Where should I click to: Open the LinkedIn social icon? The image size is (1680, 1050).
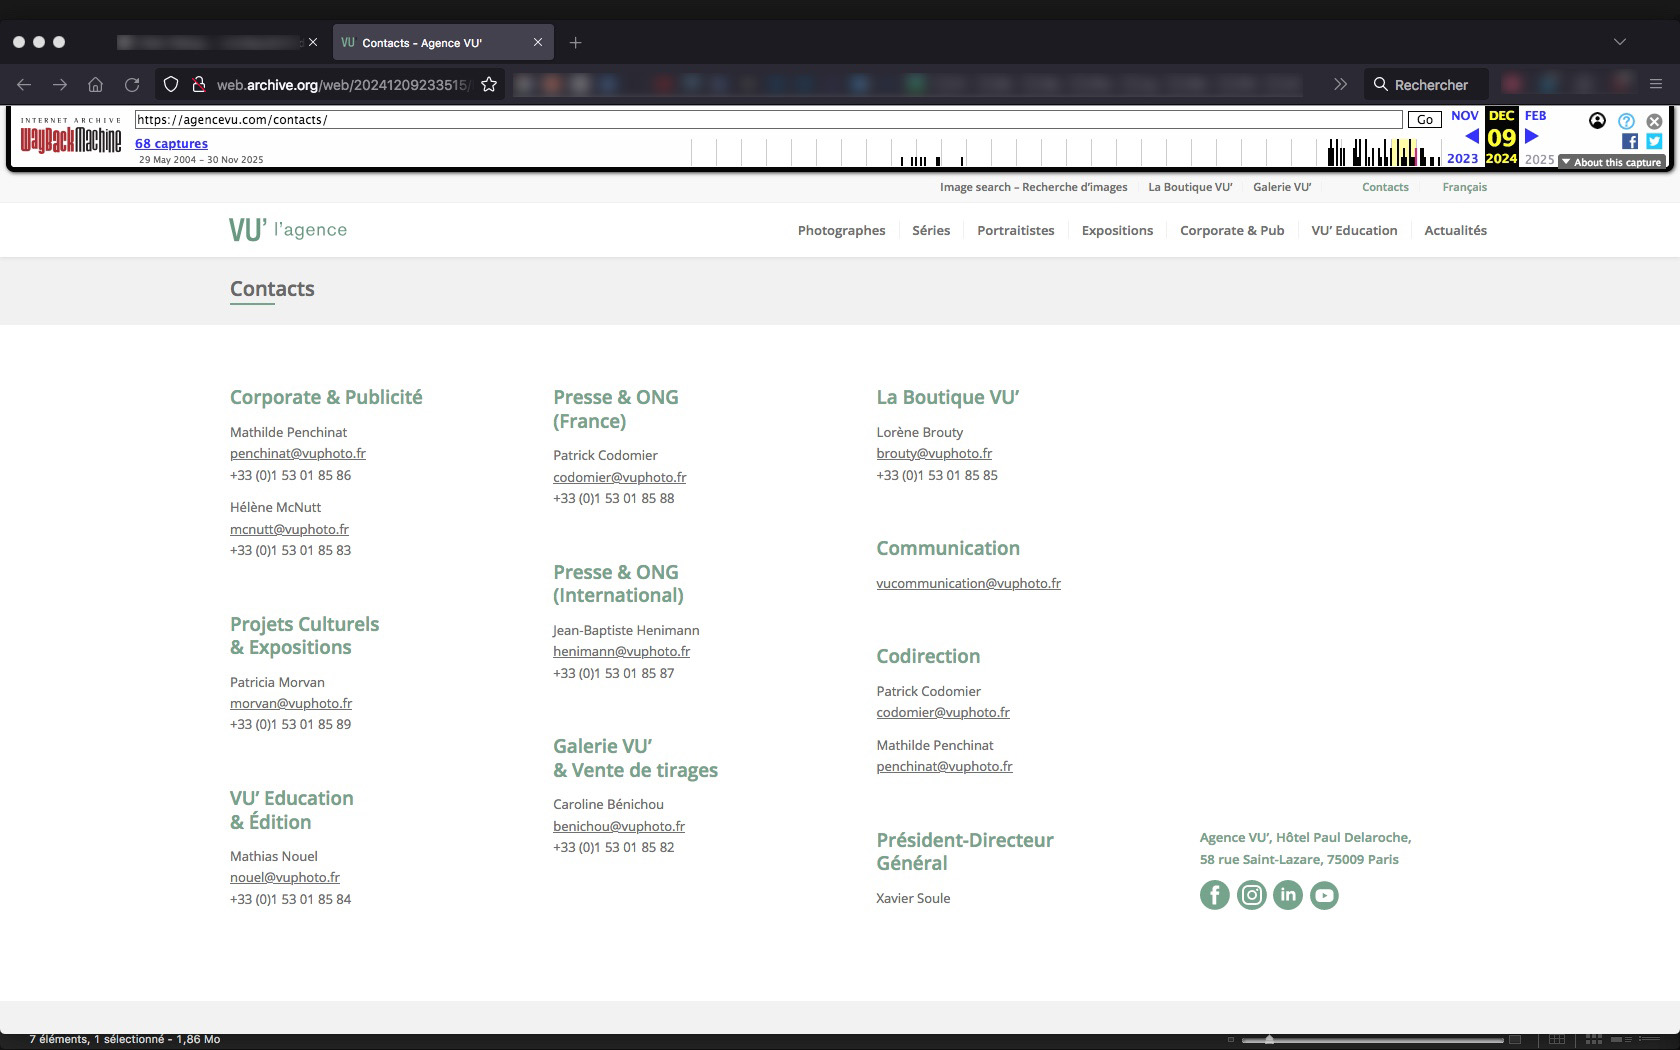[x=1288, y=895]
